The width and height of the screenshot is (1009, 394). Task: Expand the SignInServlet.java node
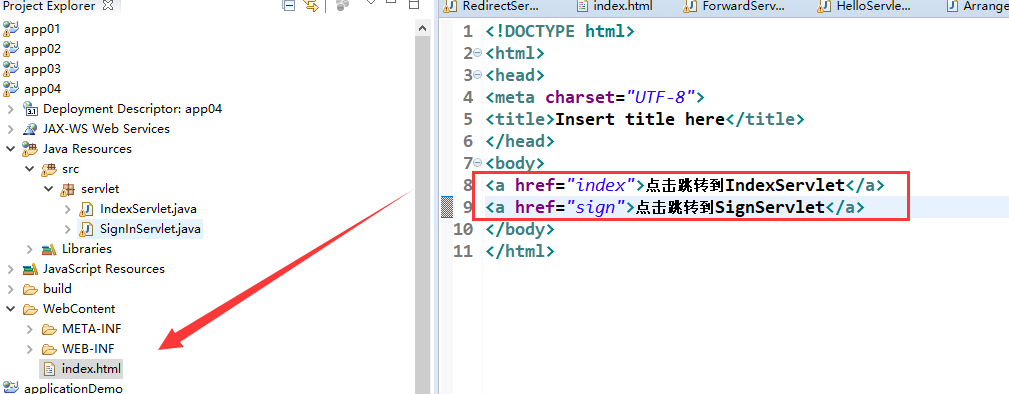(x=68, y=229)
